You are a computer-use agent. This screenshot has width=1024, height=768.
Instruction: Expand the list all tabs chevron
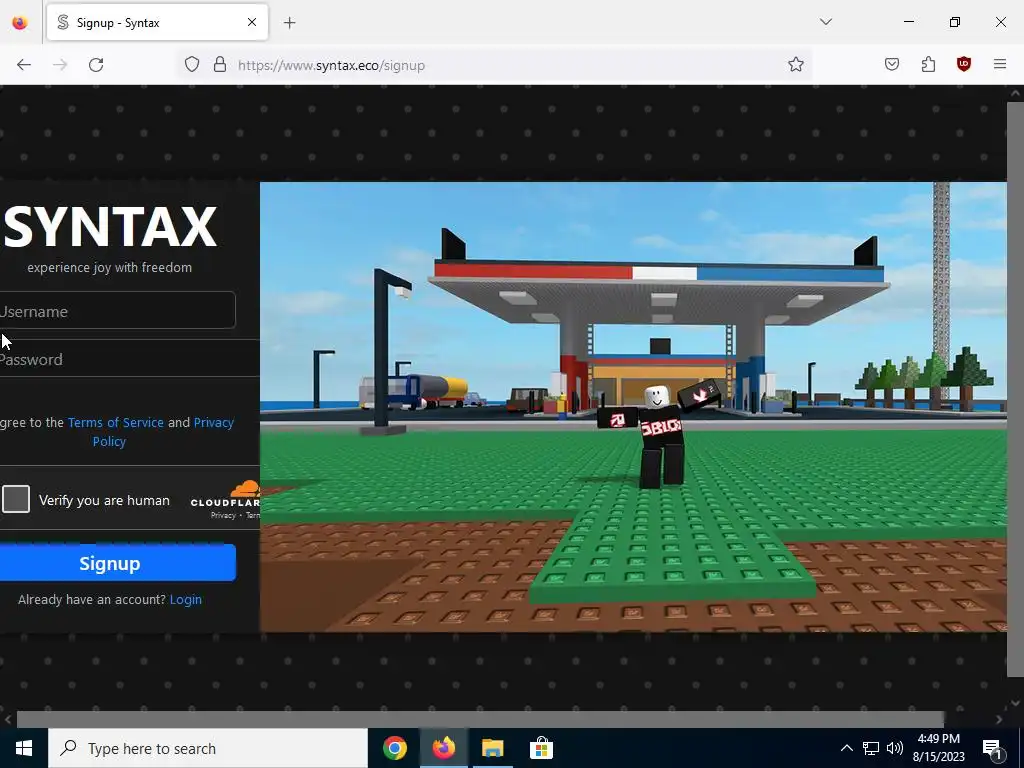826,22
